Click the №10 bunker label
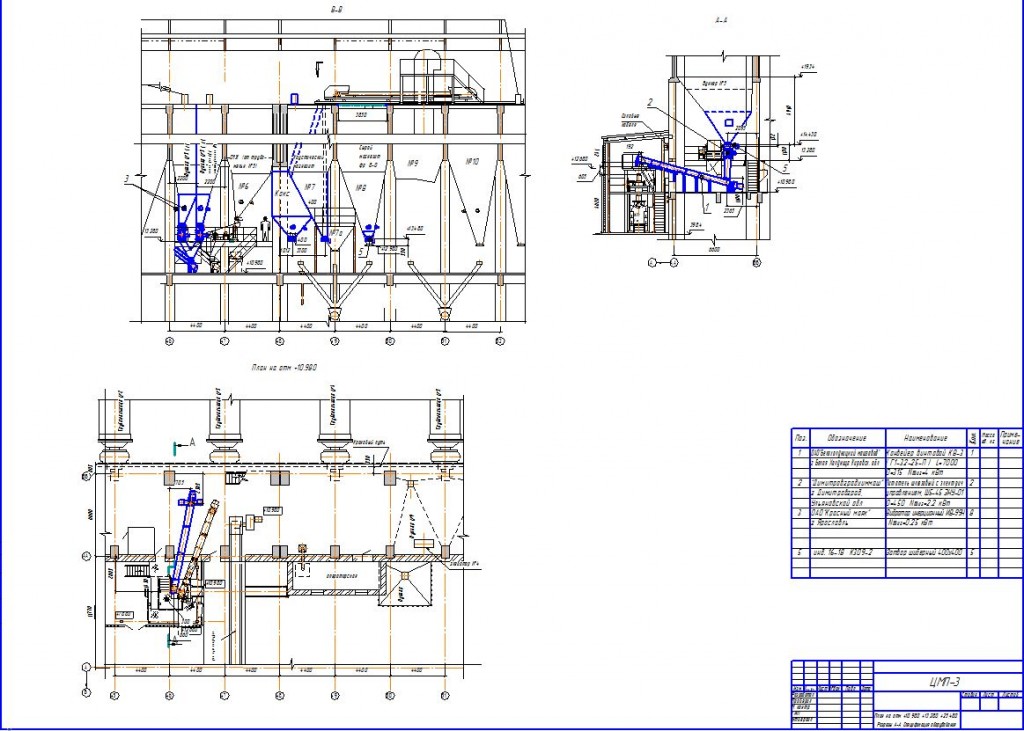The height and width of the screenshot is (731, 1024). point(472,161)
